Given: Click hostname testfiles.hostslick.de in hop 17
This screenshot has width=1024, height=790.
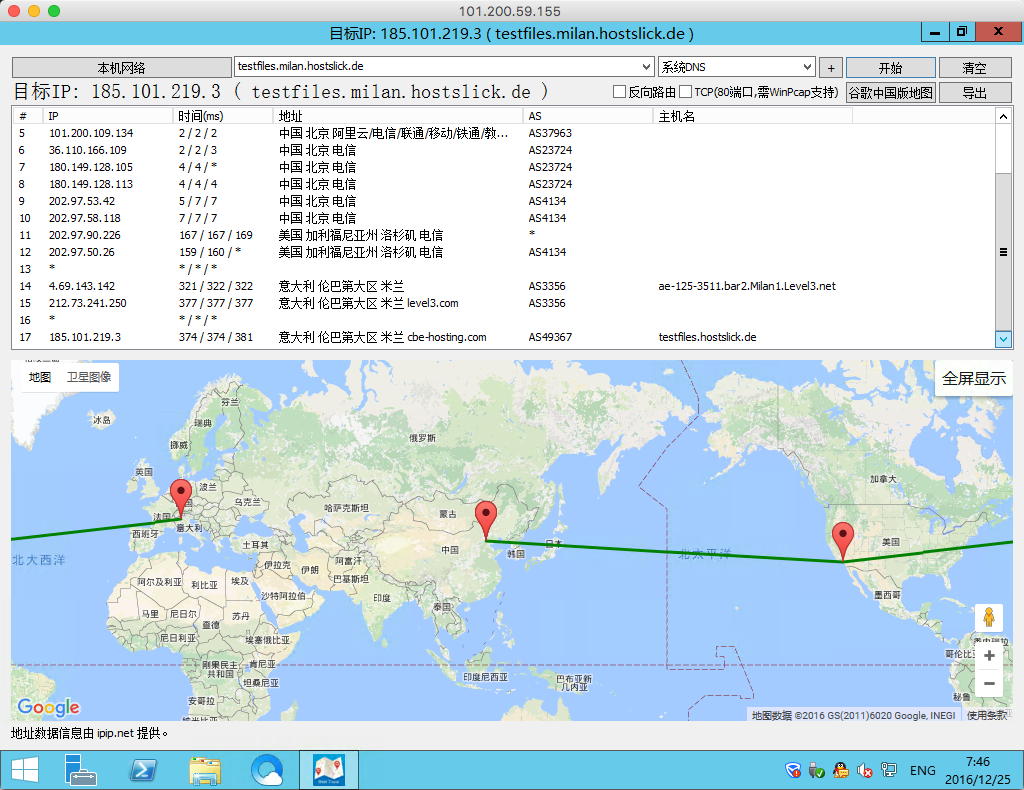Looking at the screenshot, I should tap(707, 337).
